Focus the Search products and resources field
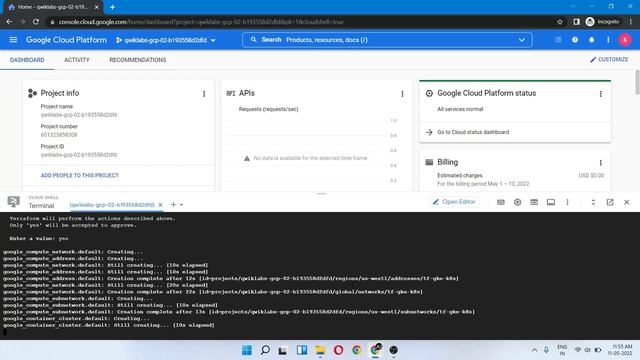 387,40
